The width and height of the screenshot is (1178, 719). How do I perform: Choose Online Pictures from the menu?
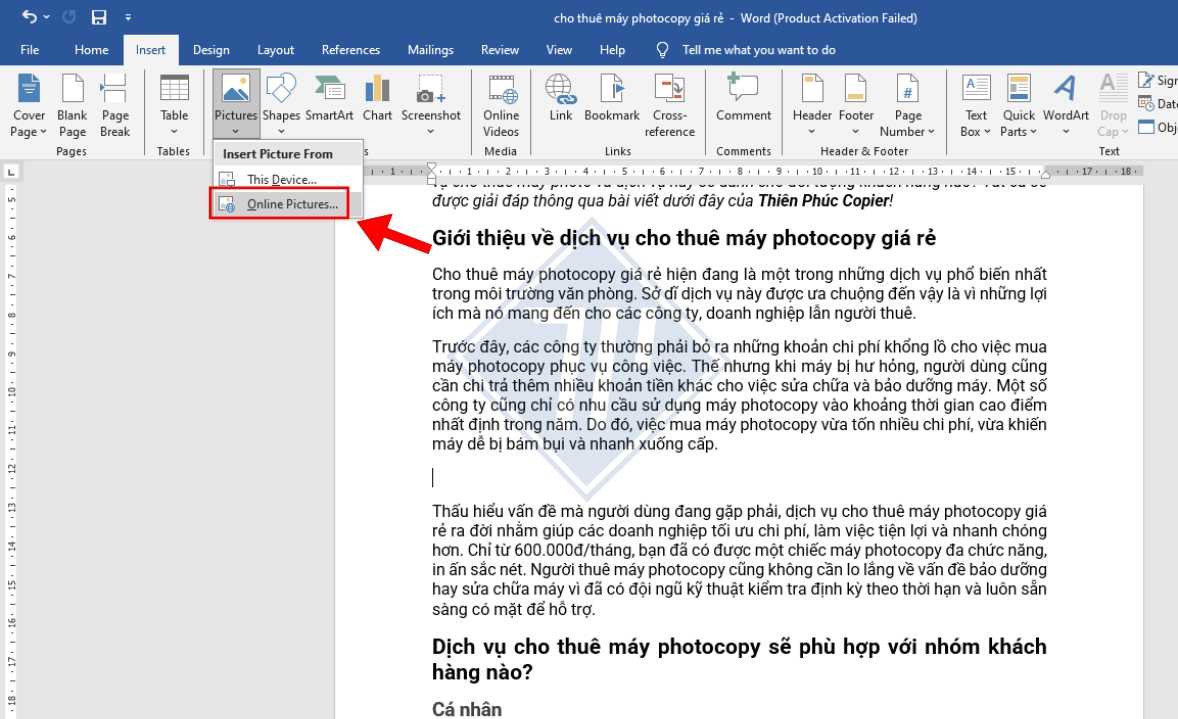pyautogui.click(x=291, y=205)
